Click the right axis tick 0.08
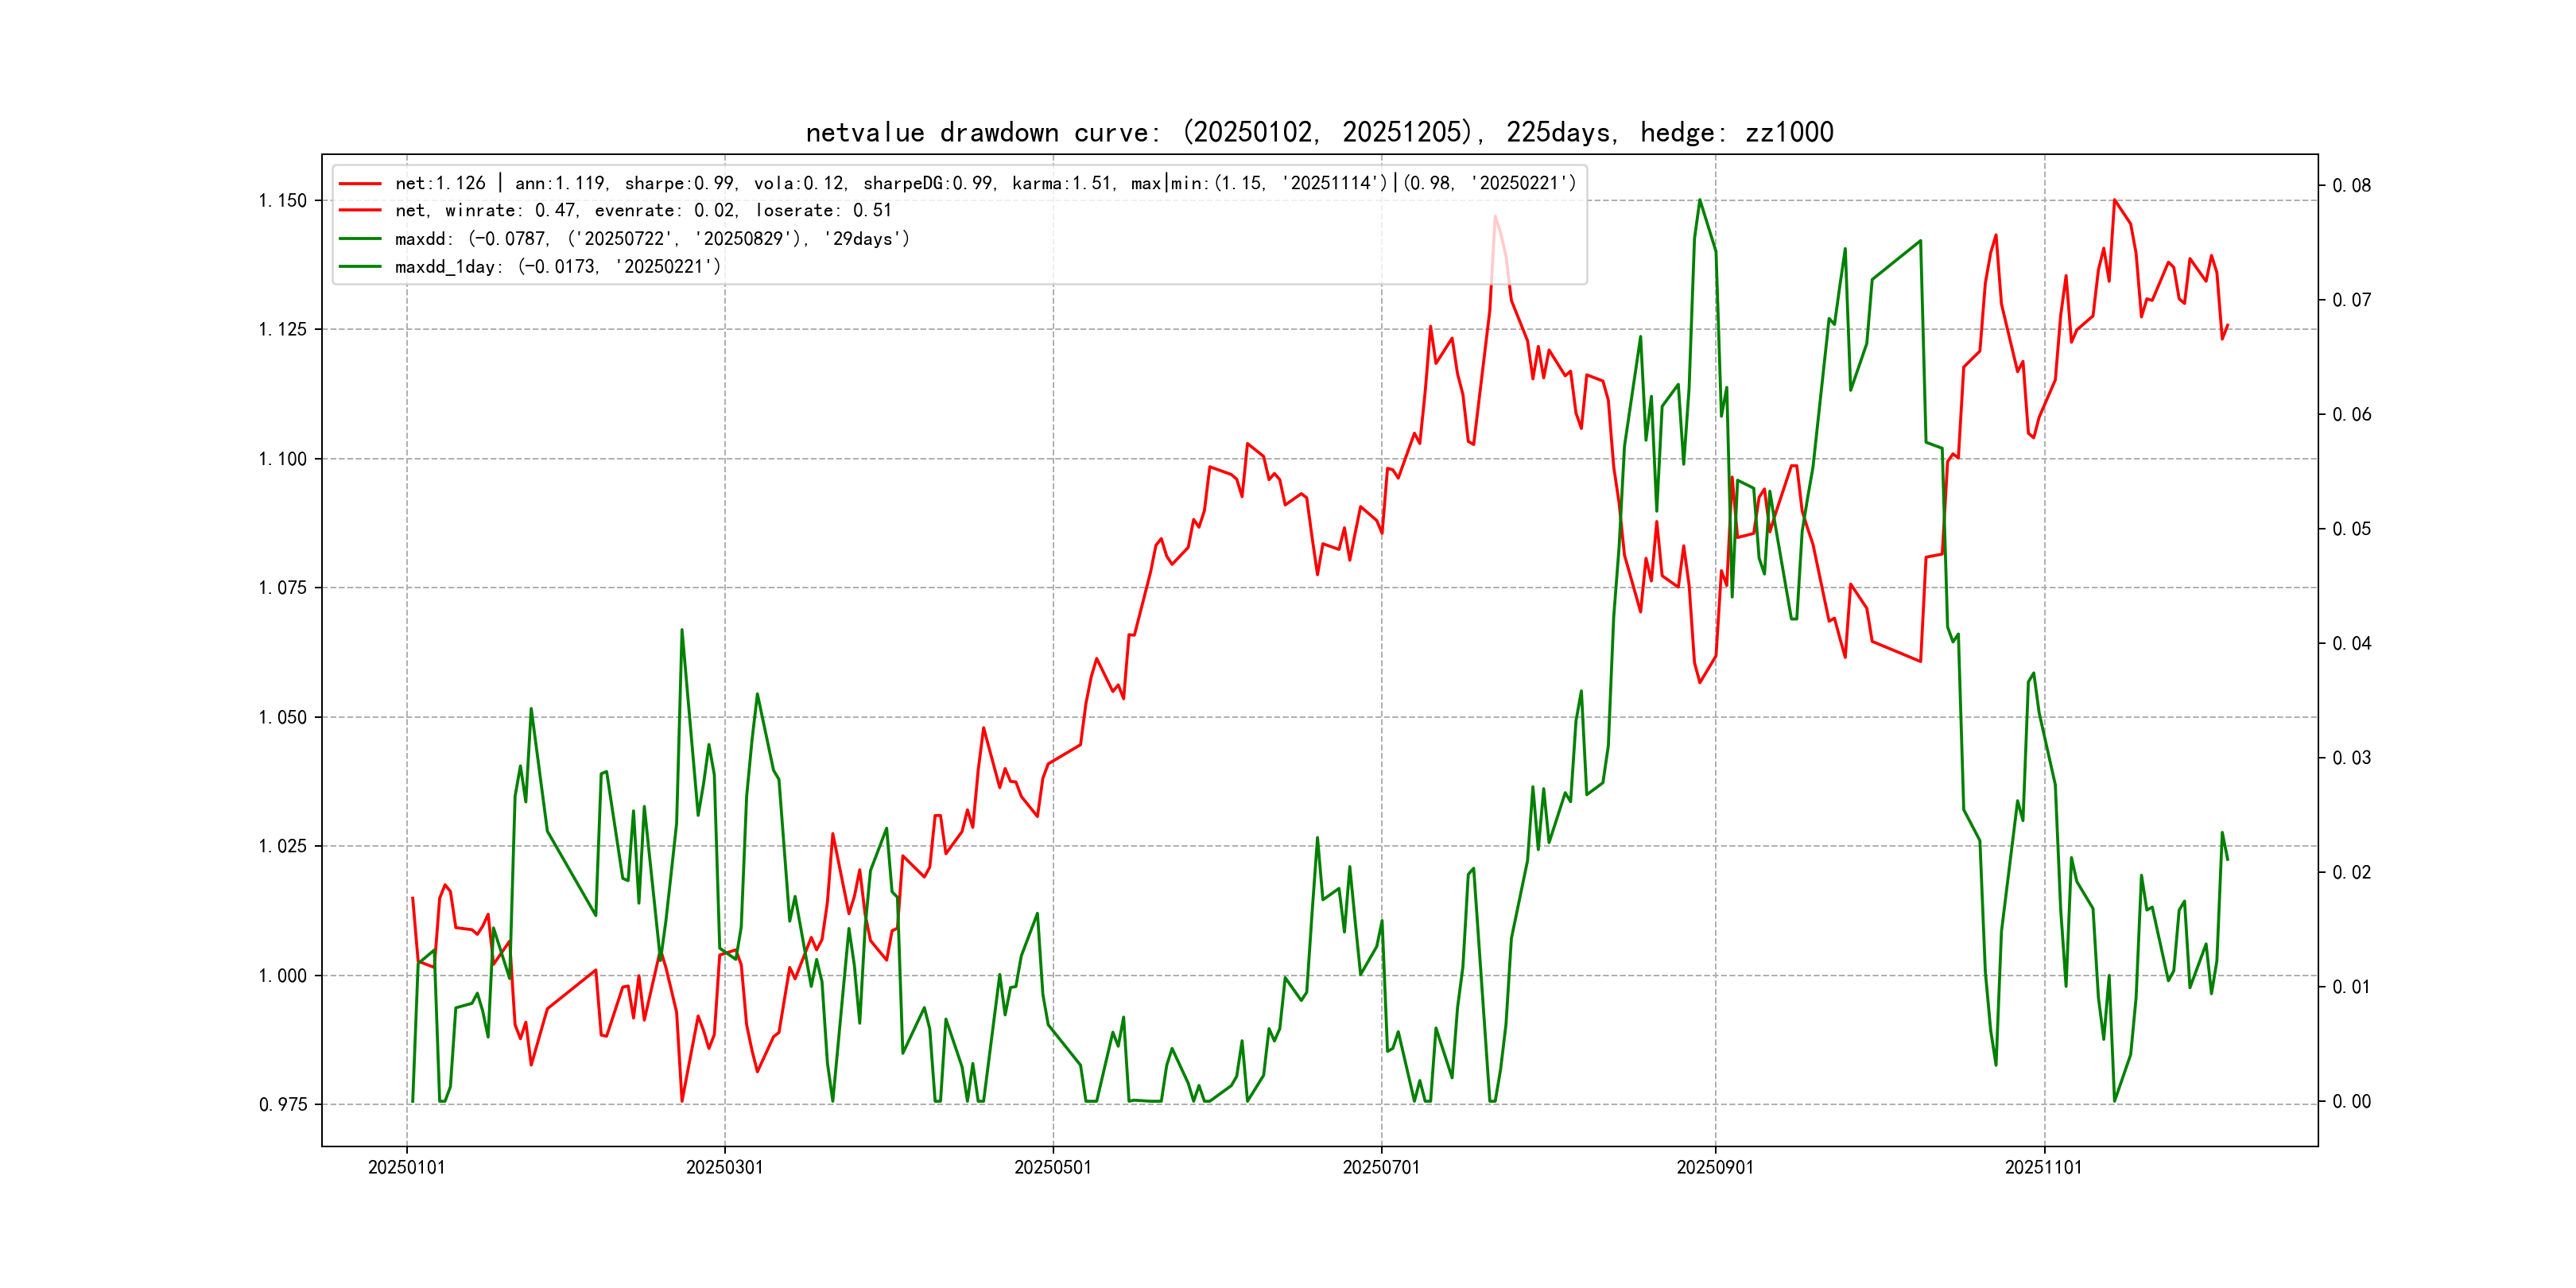 [2351, 186]
